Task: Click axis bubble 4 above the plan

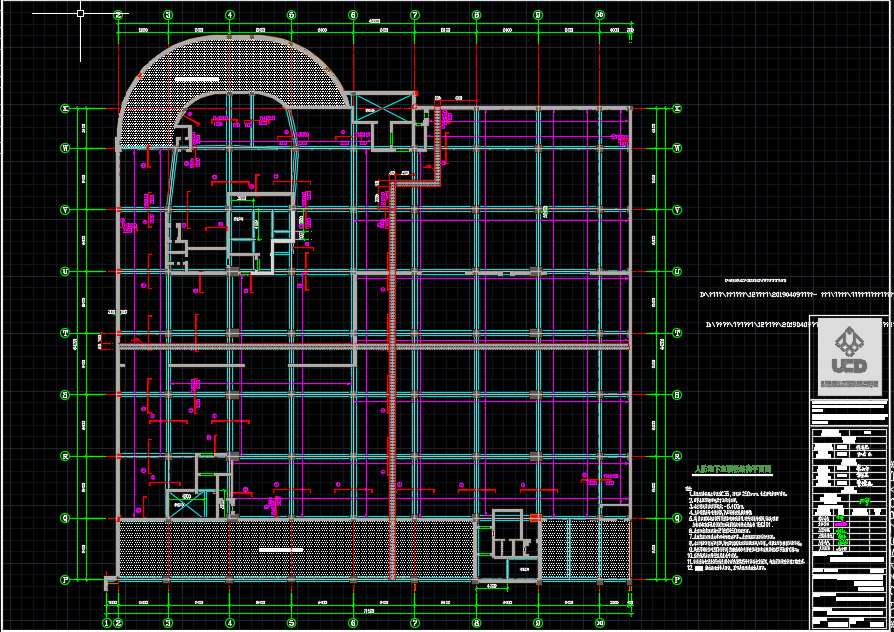Action: [x=230, y=15]
